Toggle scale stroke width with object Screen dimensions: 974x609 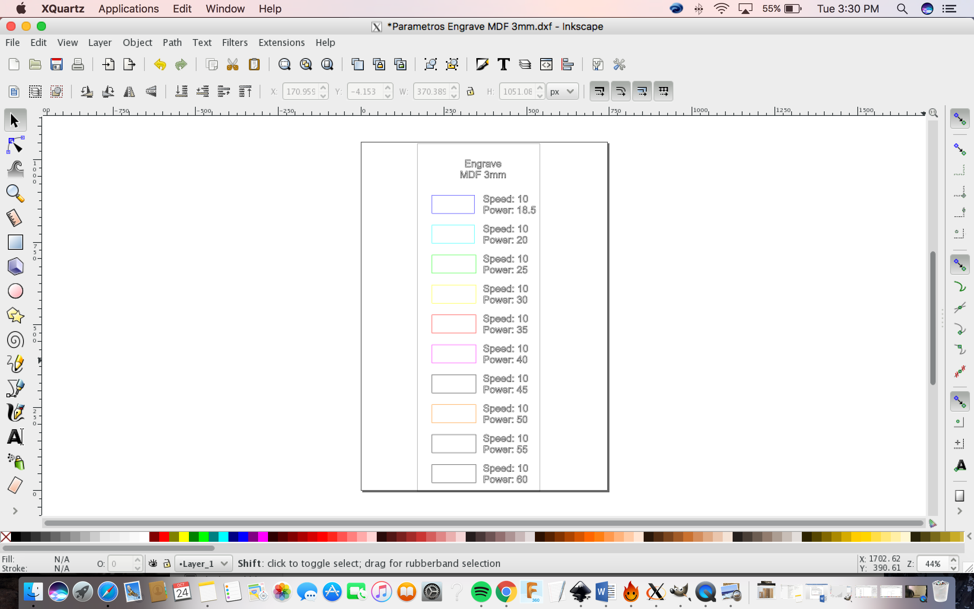pos(599,91)
